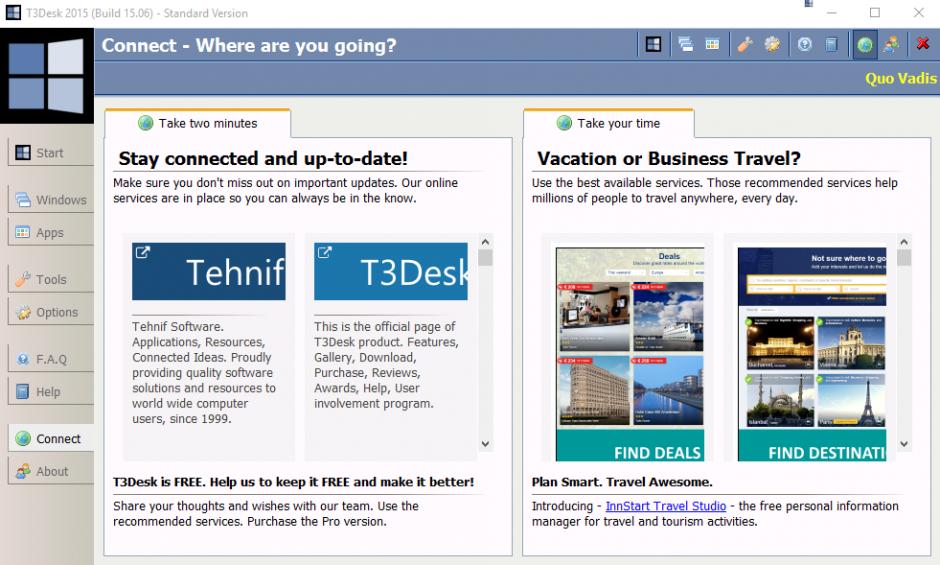Go to Start in the sidebar
Image resolution: width=940 pixels, height=565 pixels.
coord(52,153)
